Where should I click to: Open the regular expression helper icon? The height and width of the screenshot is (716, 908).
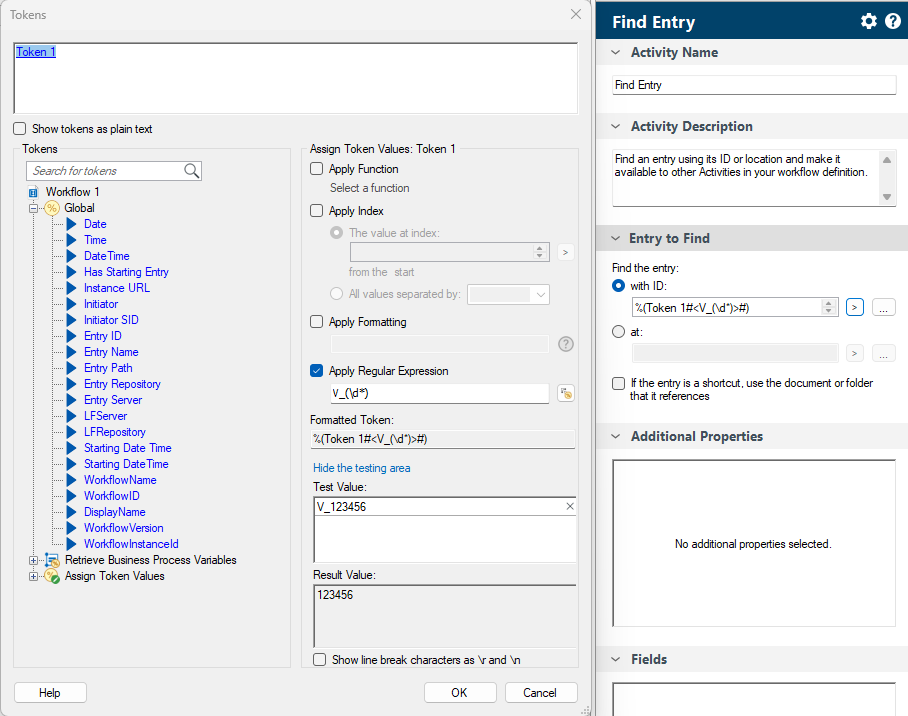click(x=565, y=394)
